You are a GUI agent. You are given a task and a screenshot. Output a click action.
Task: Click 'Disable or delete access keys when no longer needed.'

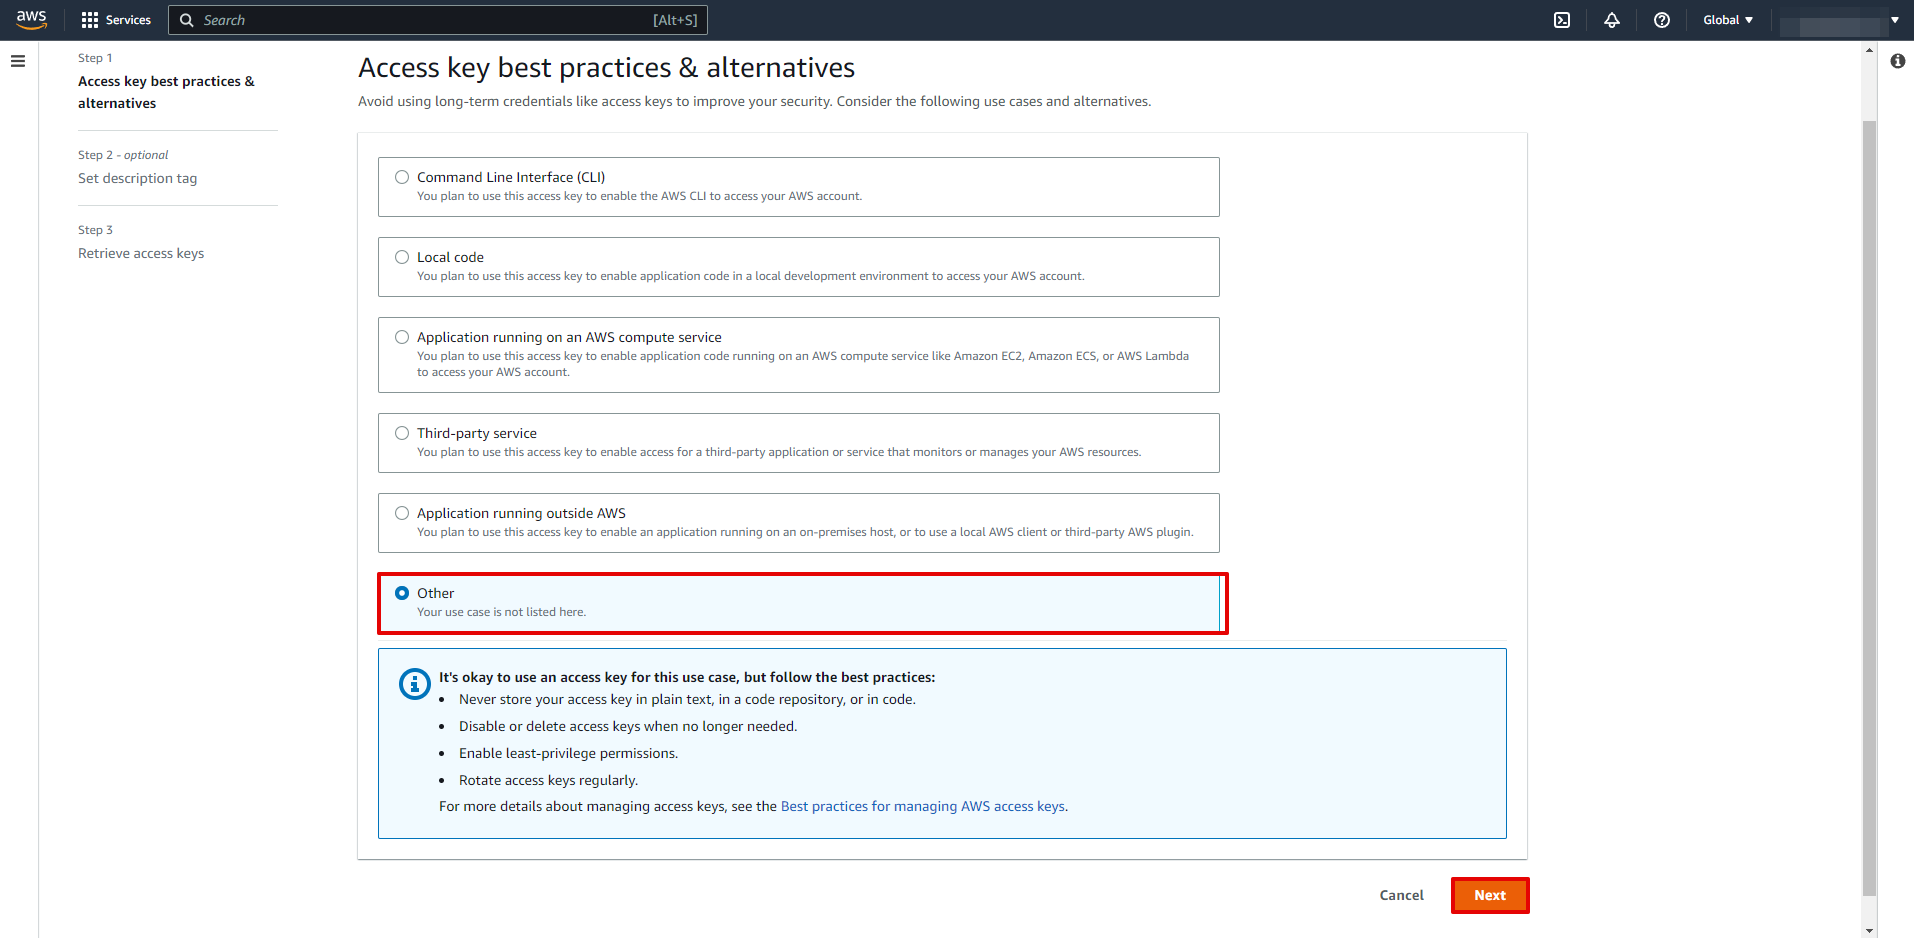[x=628, y=726]
